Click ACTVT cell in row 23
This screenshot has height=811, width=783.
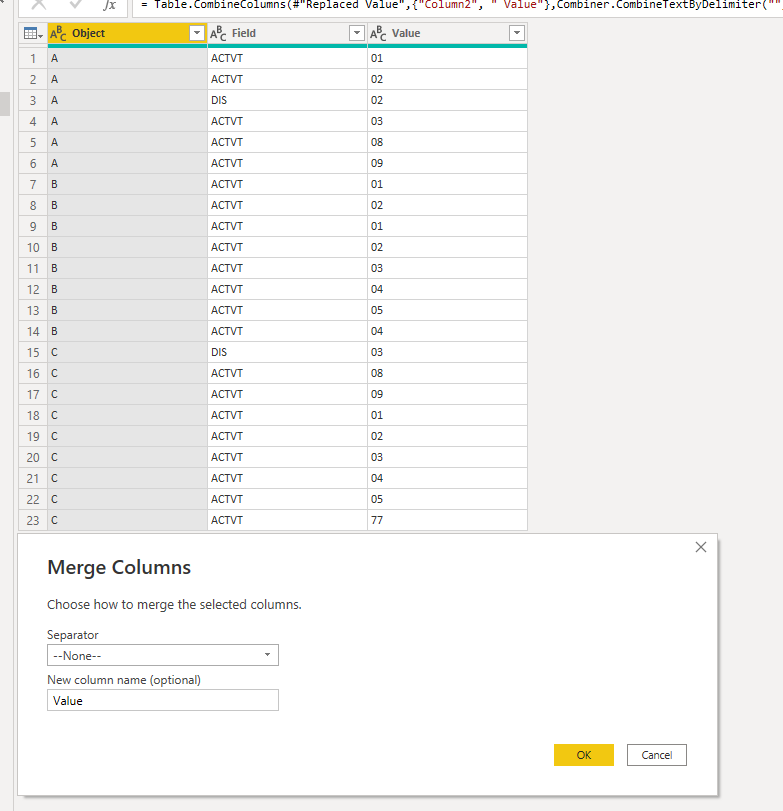pos(287,520)
